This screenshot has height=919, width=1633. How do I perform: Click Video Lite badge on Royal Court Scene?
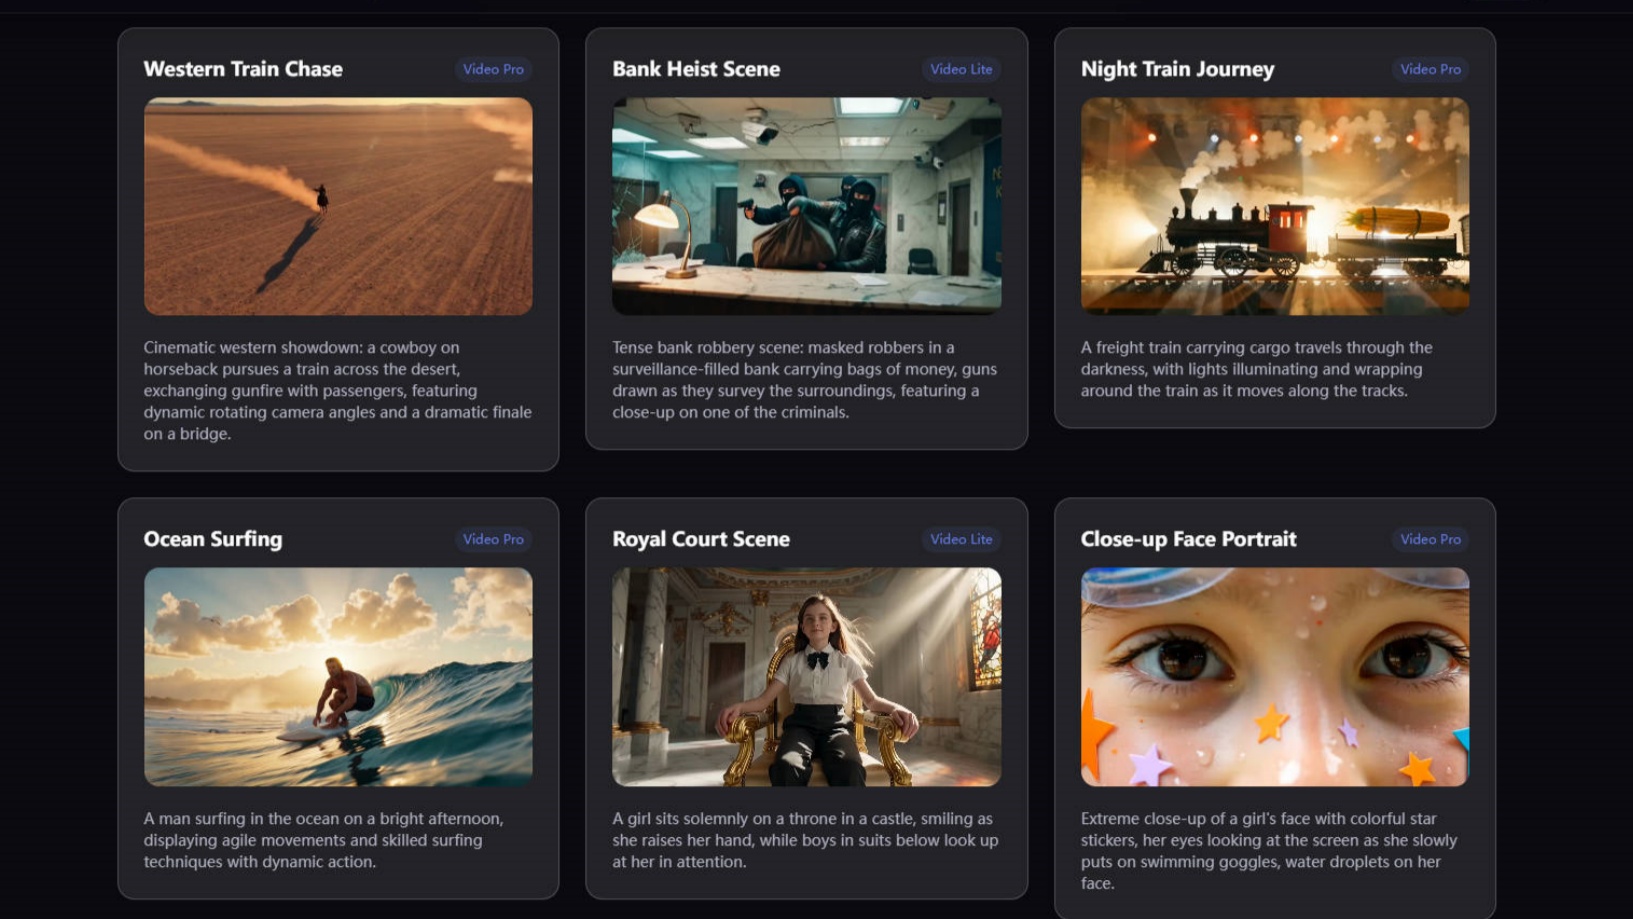pyautogui.click(x=961, y=539)
